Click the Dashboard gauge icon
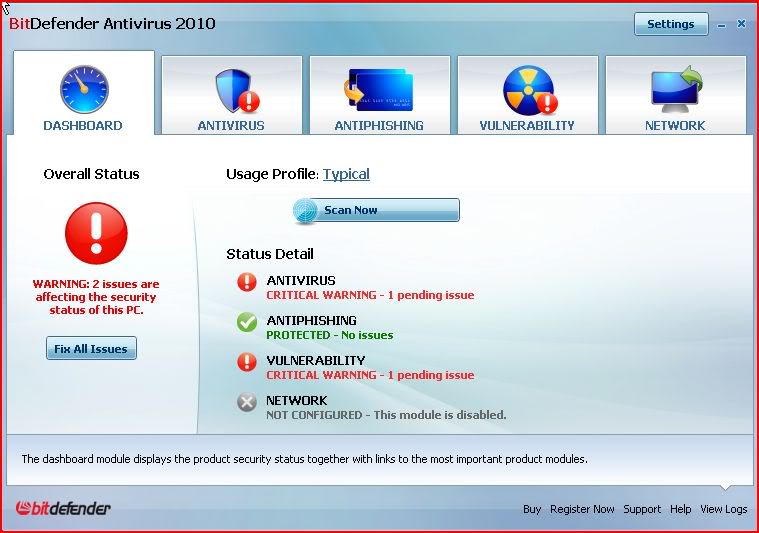The width and height of the screenshot is (759, 533). point(84,90)
